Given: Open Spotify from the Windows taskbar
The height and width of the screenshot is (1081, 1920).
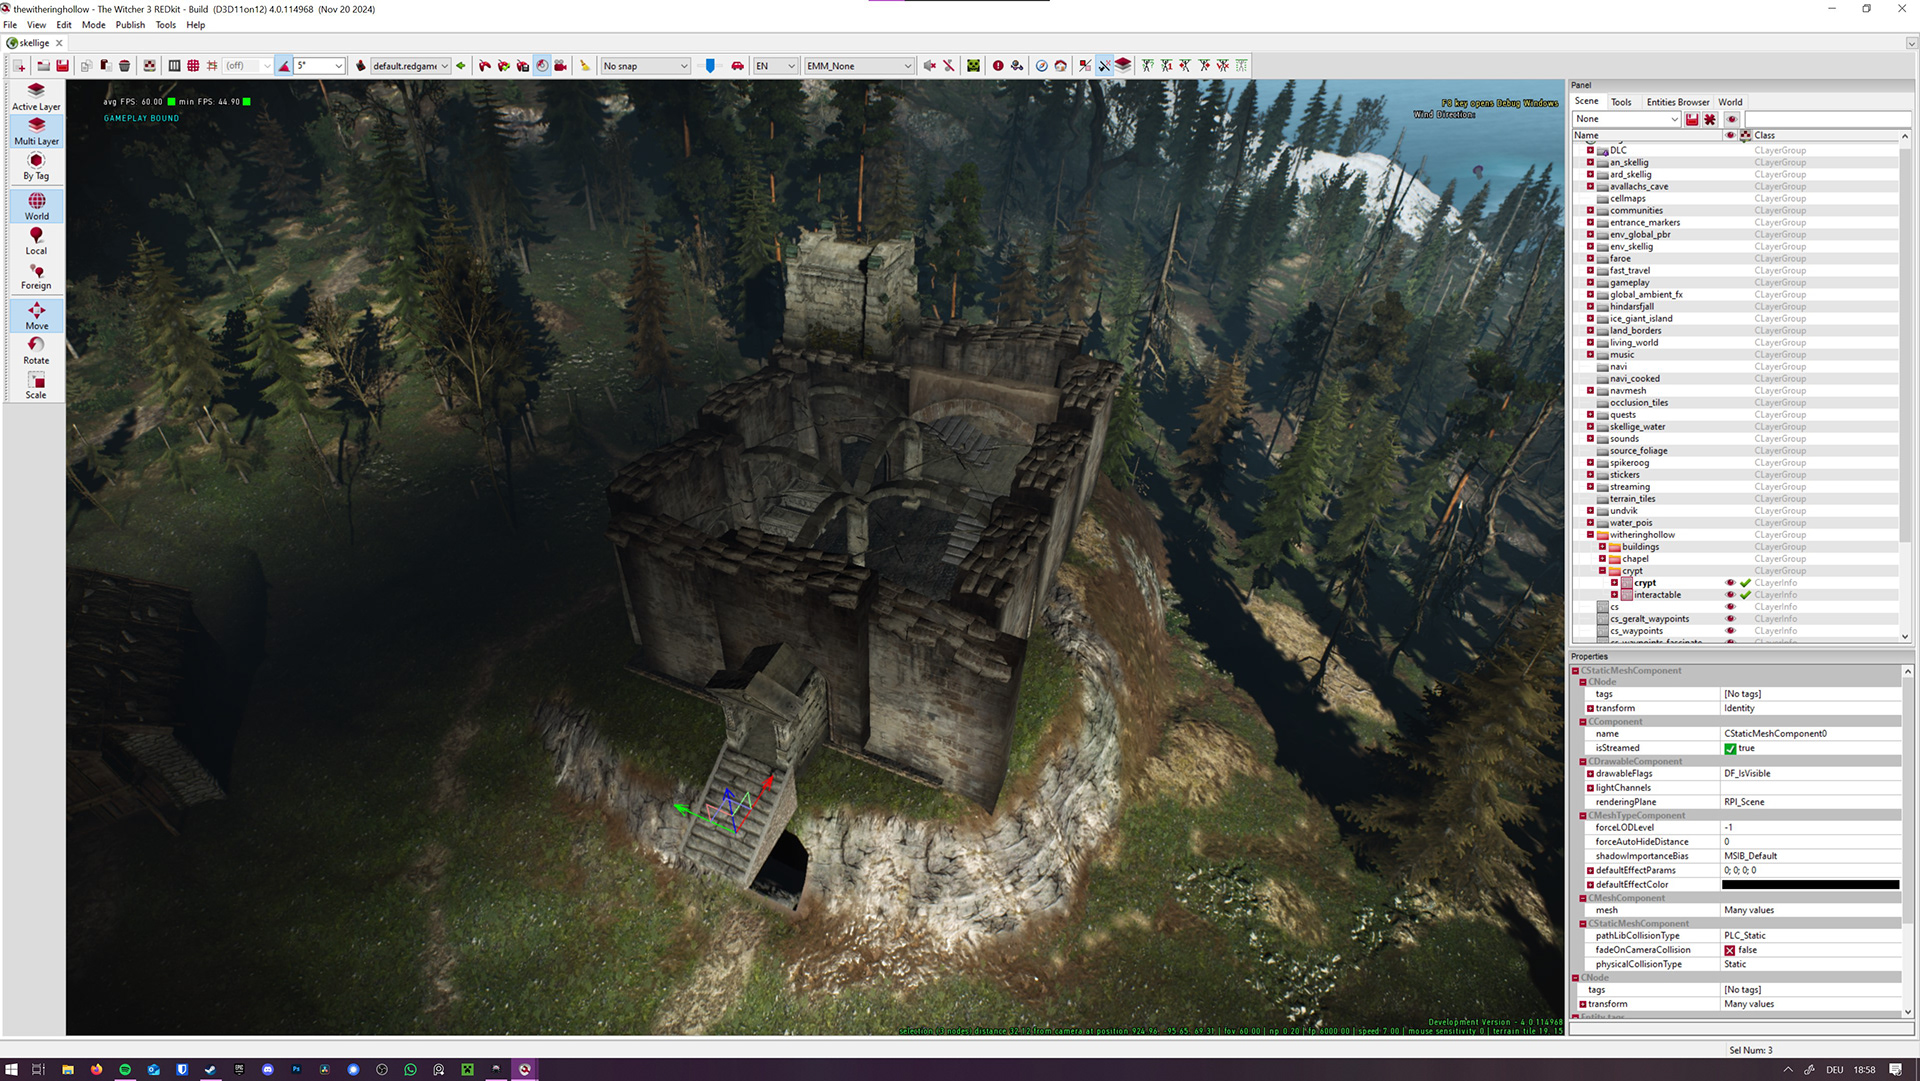Looking at the screenshot, I should click(125, 1070).
